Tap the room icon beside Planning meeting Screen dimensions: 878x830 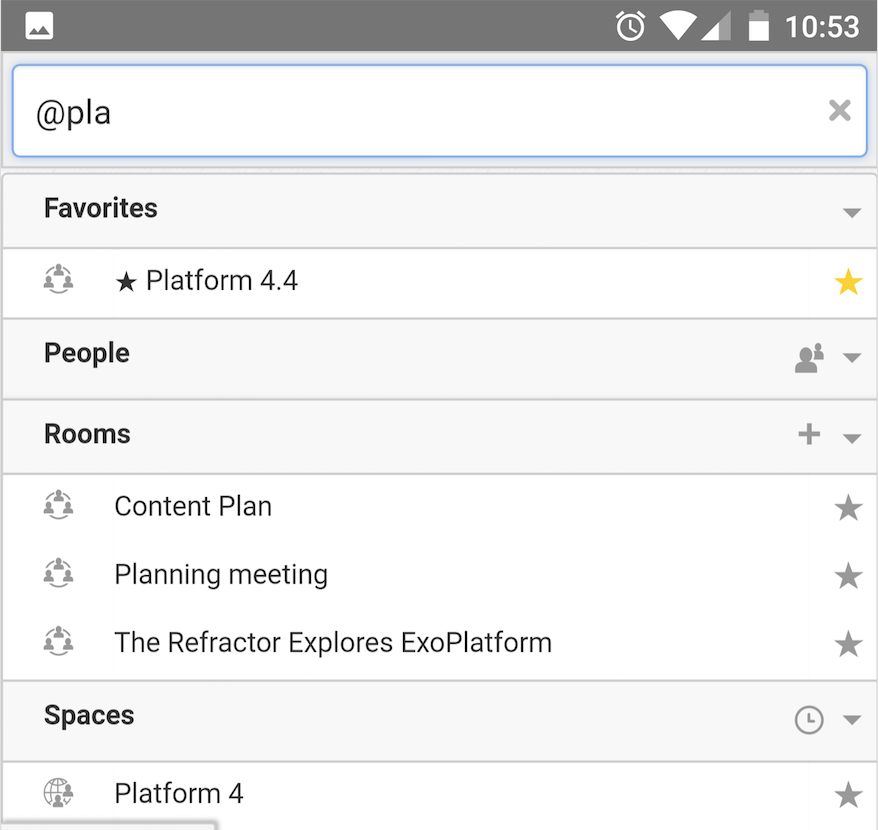[x=58, y=573]
